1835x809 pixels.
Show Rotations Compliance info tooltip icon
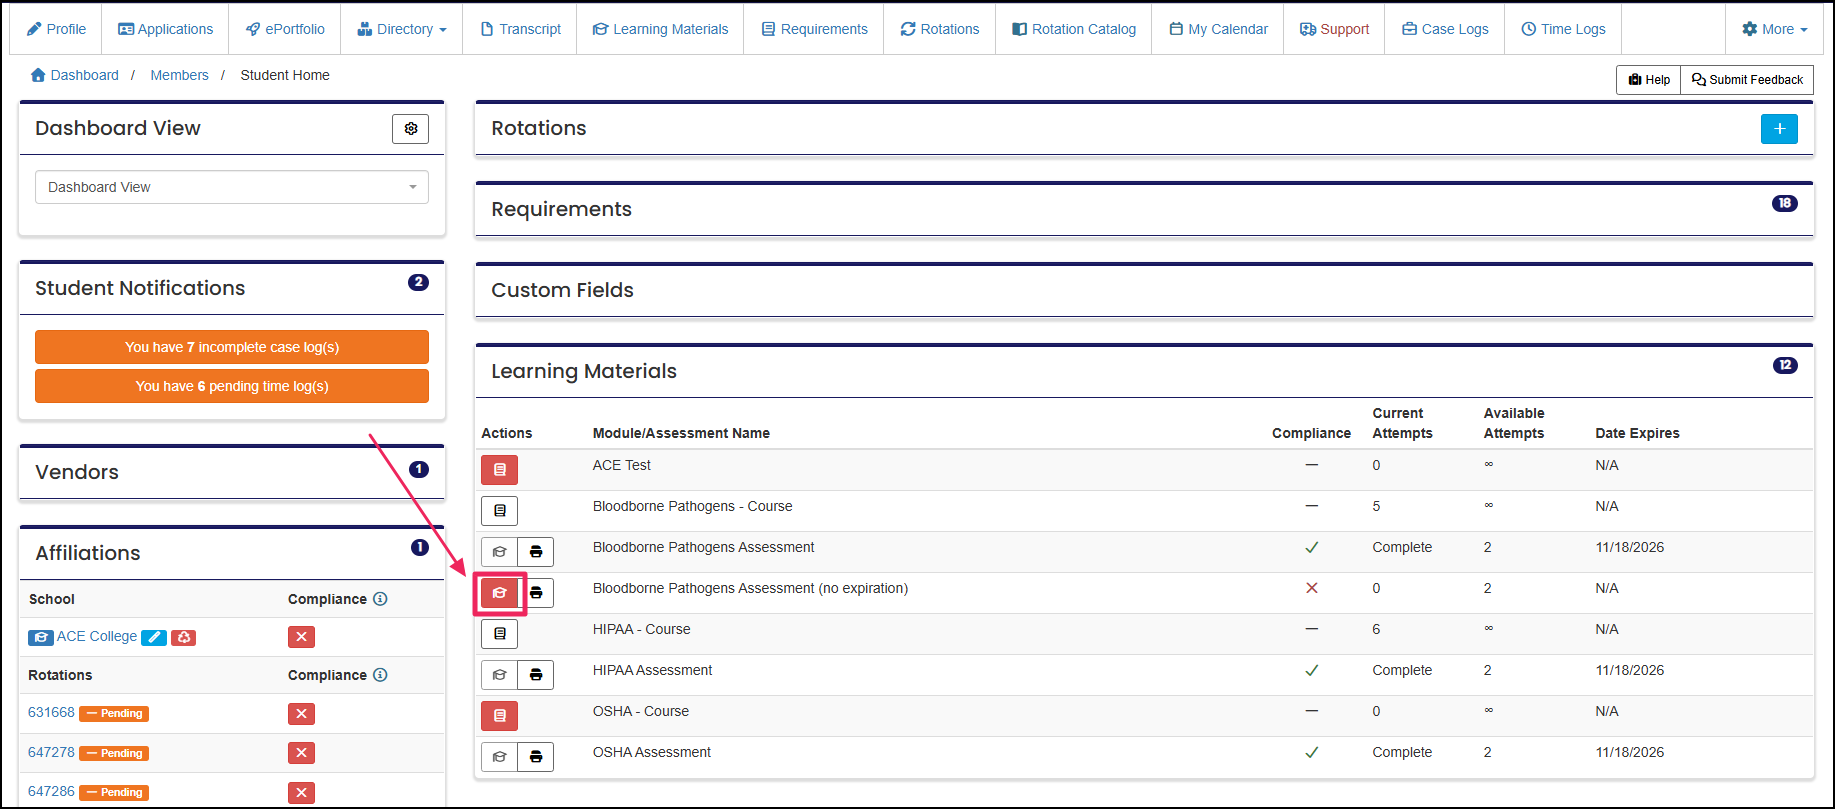[380, 675]
